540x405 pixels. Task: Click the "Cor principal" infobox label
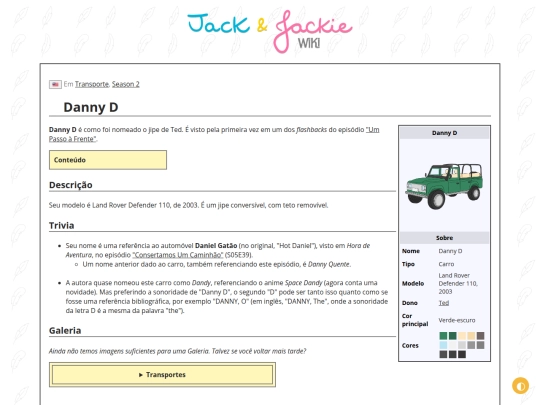(415, 320)
